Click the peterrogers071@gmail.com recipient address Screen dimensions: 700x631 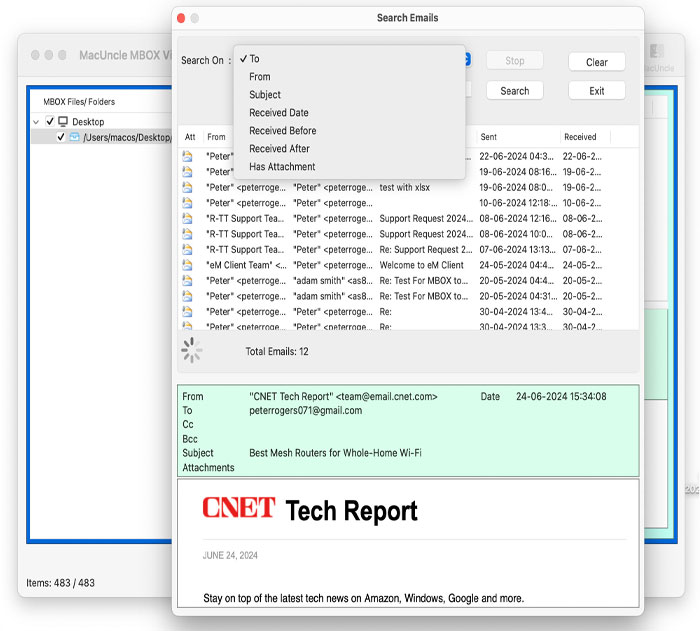pos(305,410)
